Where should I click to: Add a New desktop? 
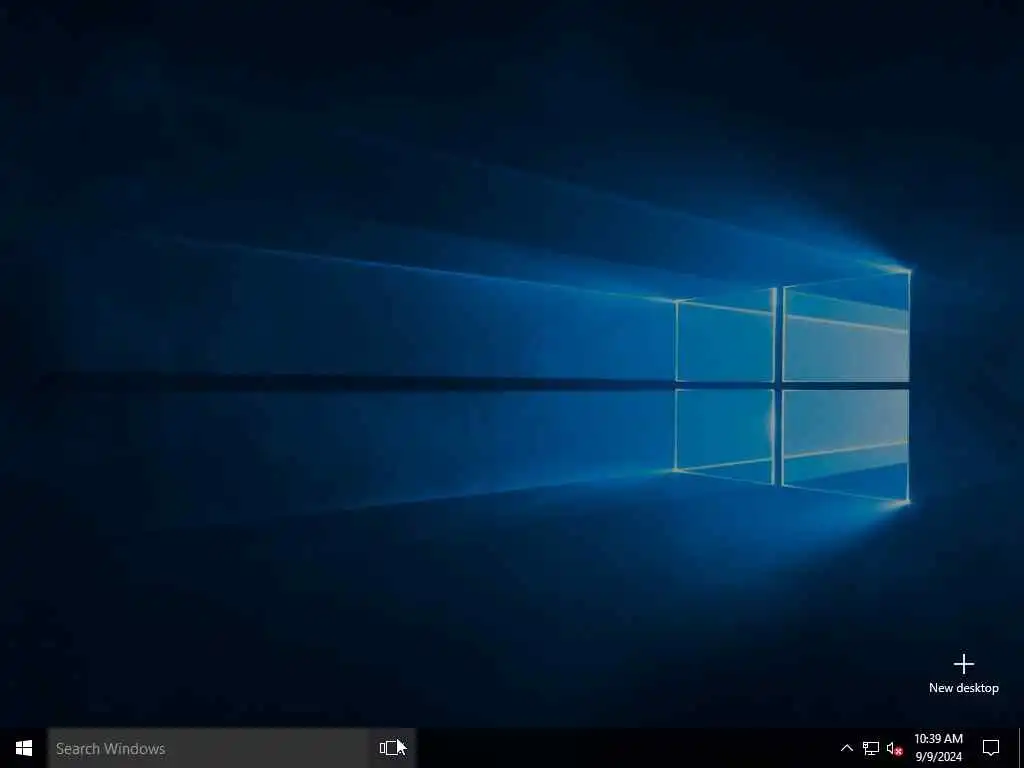coord(963,673)
